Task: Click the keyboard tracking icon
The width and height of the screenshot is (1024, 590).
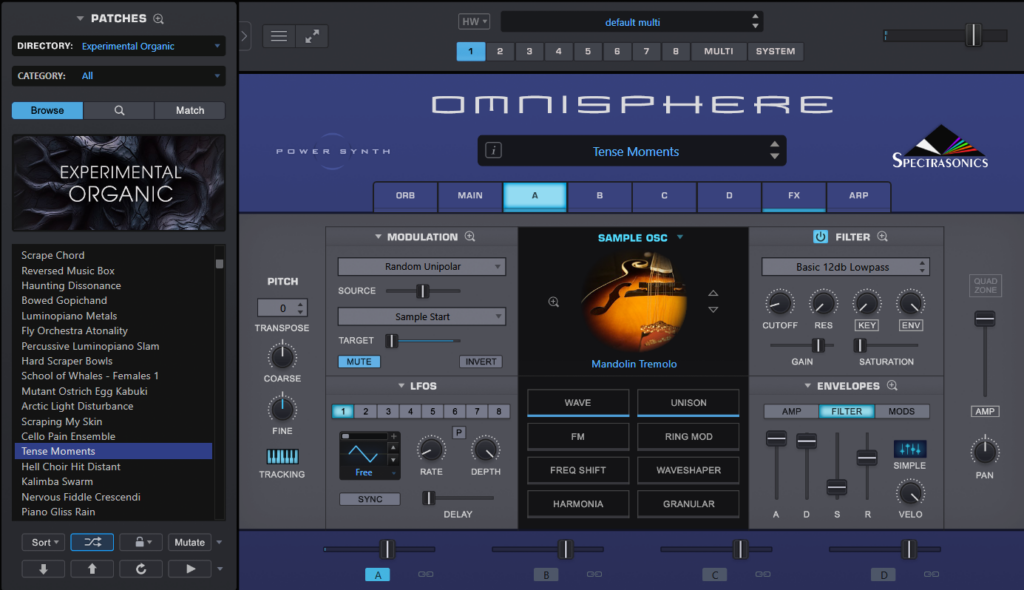Action: 282,456
